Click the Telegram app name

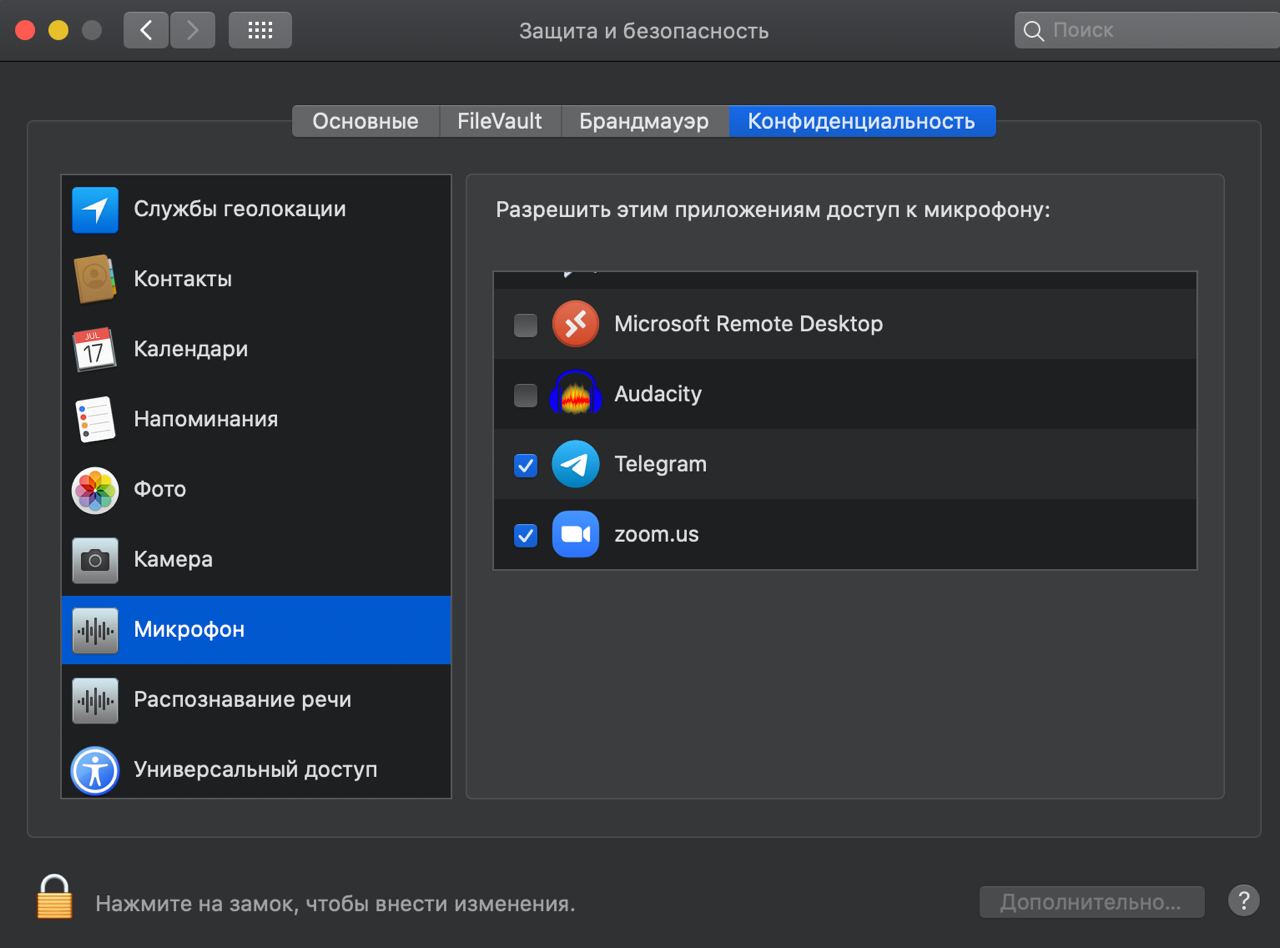pyautogui.click(x=660, y=464)
